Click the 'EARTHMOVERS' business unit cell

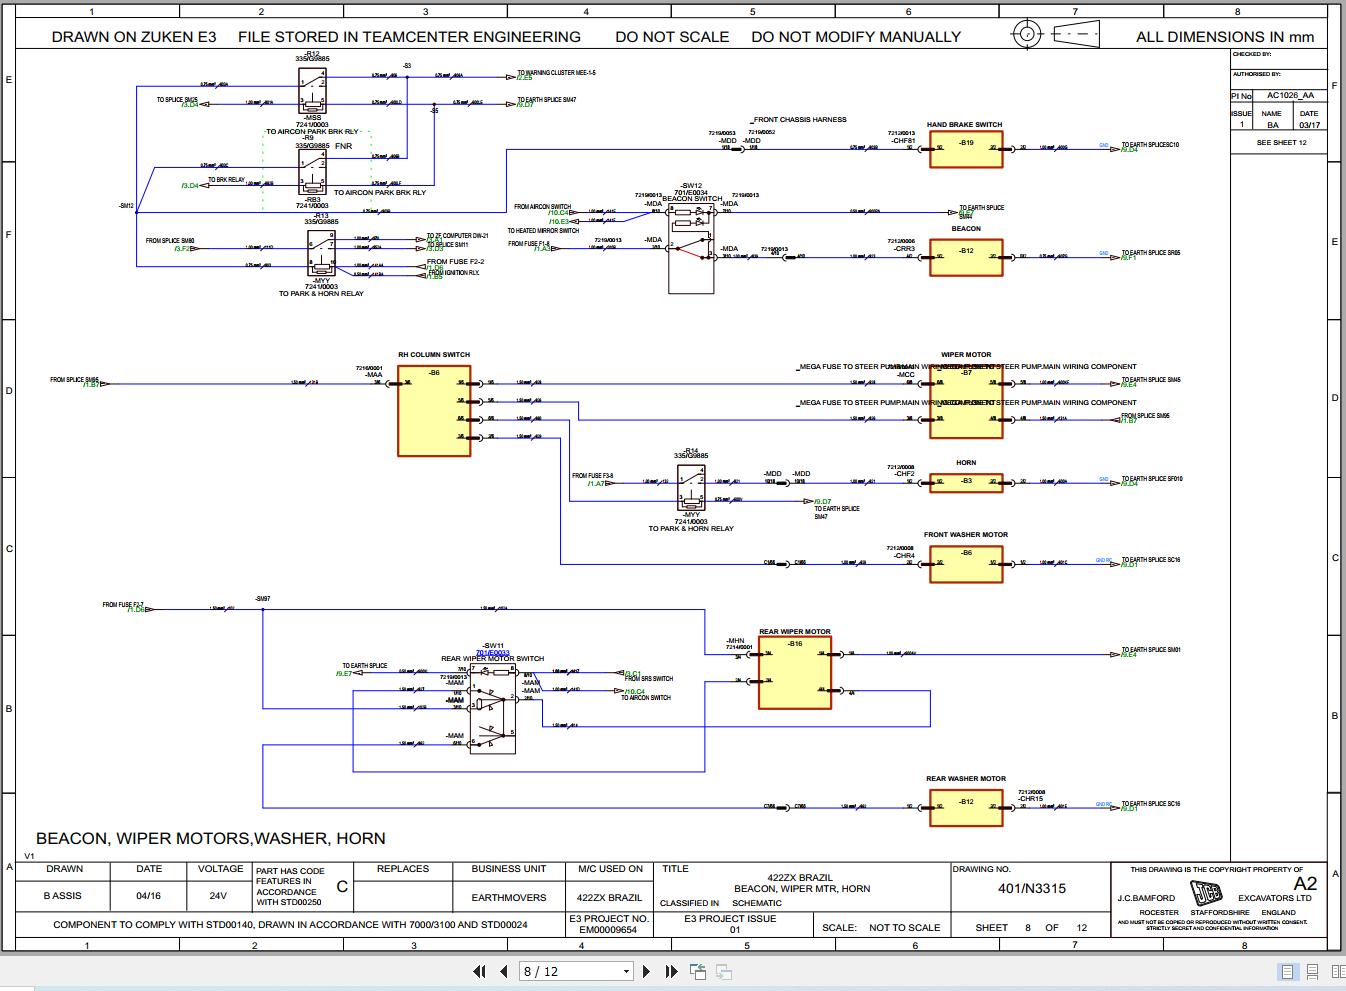[509, 897]
